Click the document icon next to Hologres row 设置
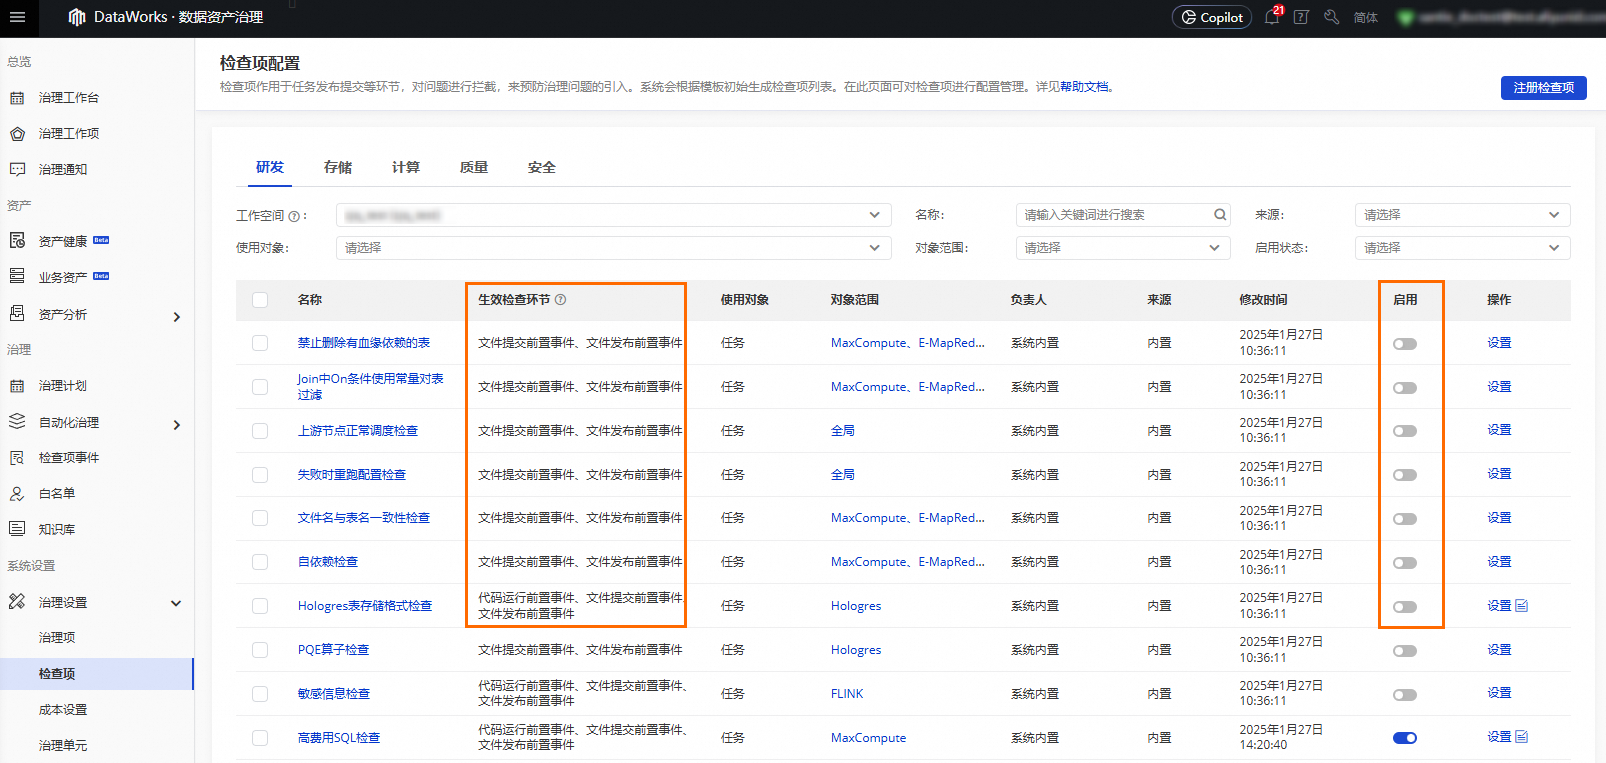 coord(1522,606)
